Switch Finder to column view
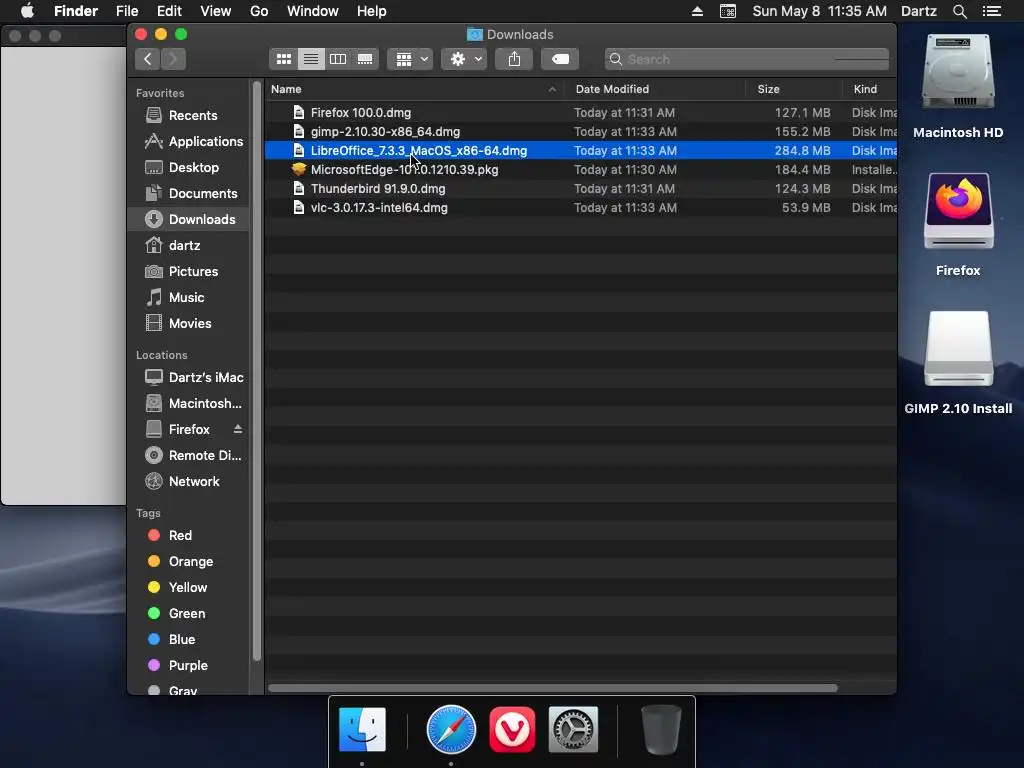This screenshot has height=768, width=1024. click(x=338, y=59)
